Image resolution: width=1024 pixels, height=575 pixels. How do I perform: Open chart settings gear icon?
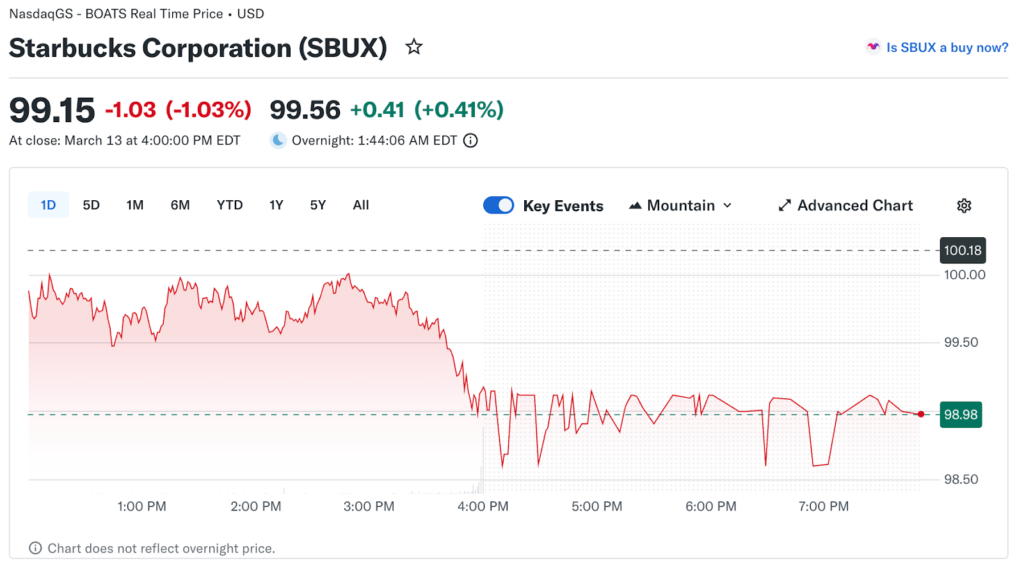(964, 205)
